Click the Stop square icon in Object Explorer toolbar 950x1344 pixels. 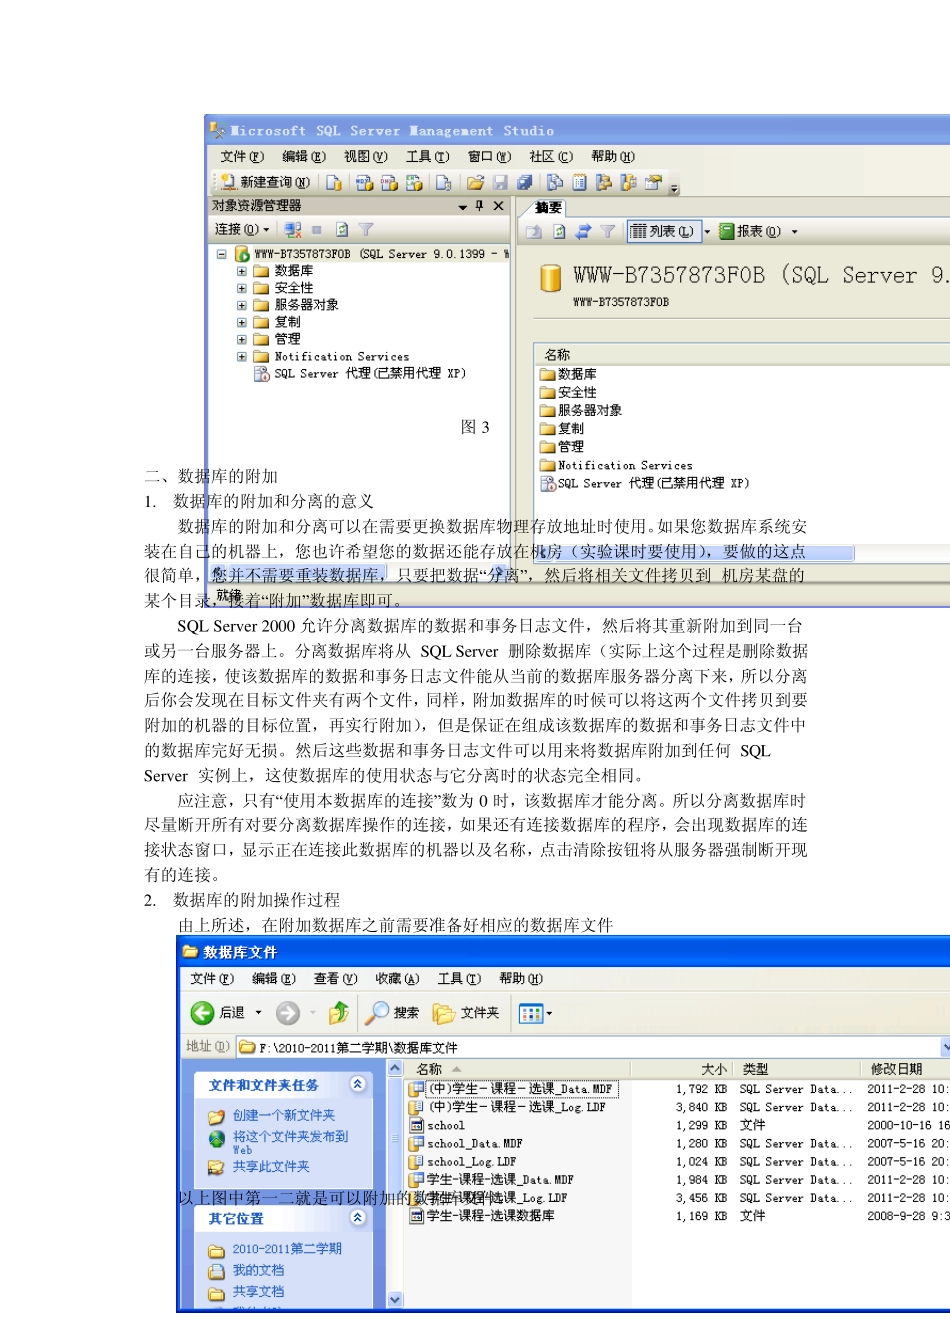[x=317, y=229]
